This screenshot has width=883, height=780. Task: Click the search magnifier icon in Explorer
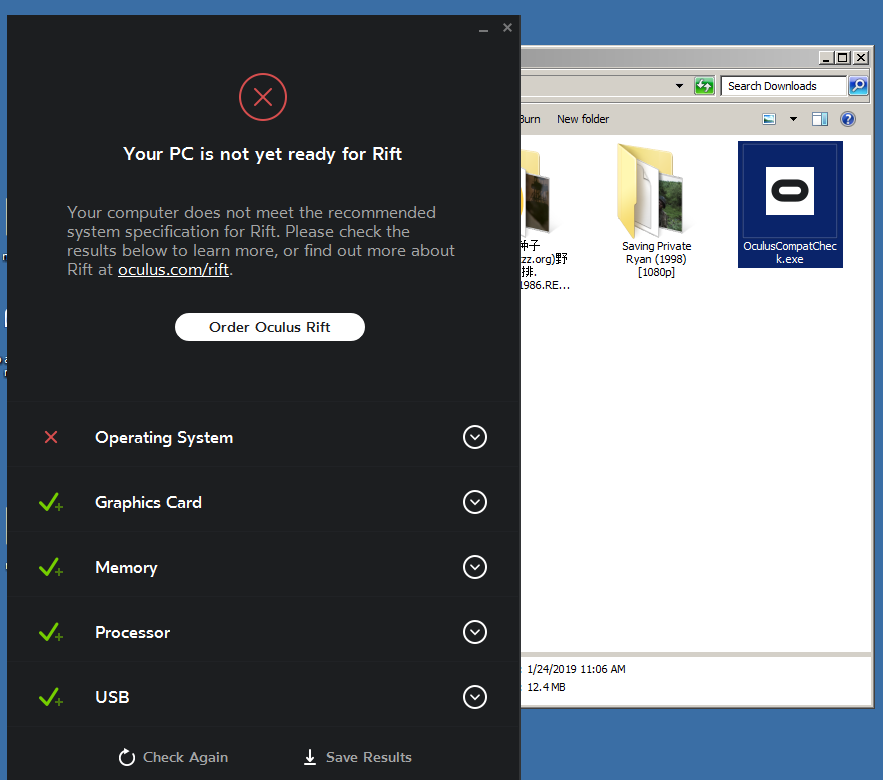[858, 86]
